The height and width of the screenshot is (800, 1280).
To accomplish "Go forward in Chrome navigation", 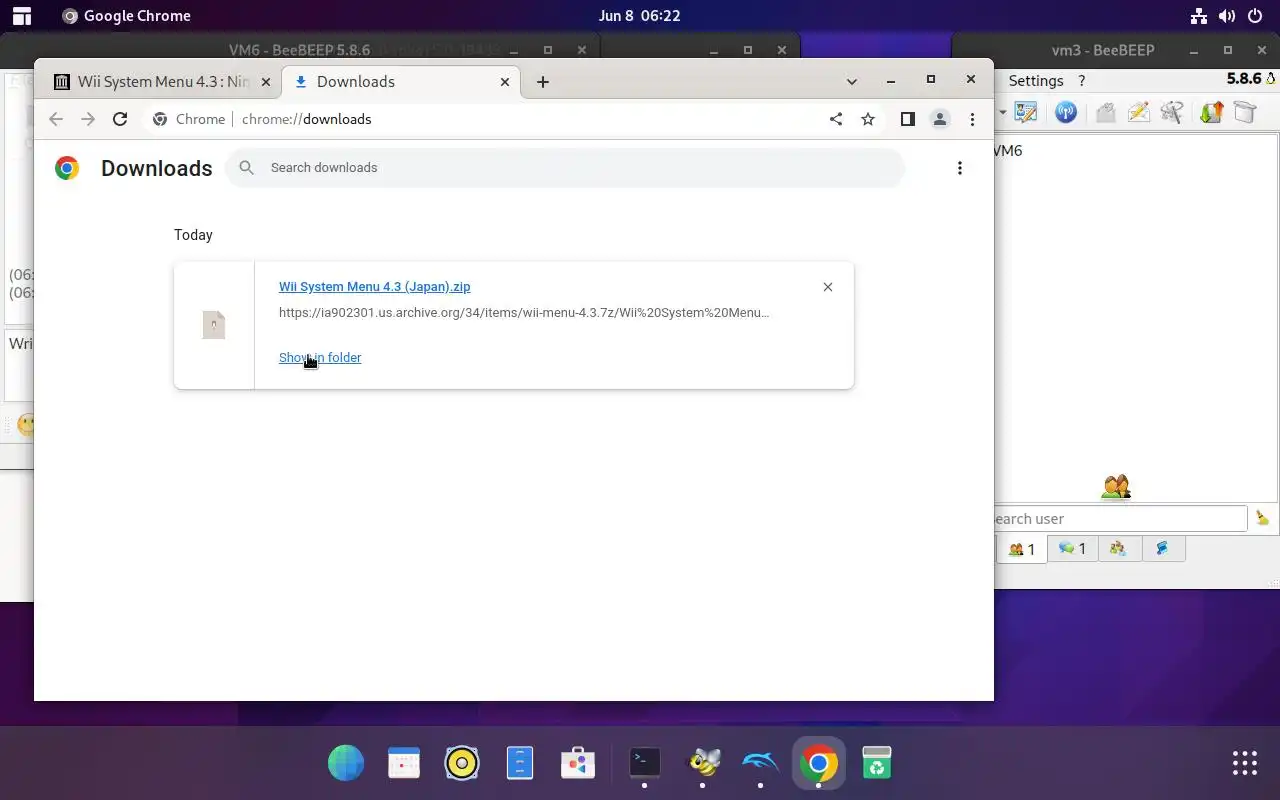I will (x=88, y=119).
